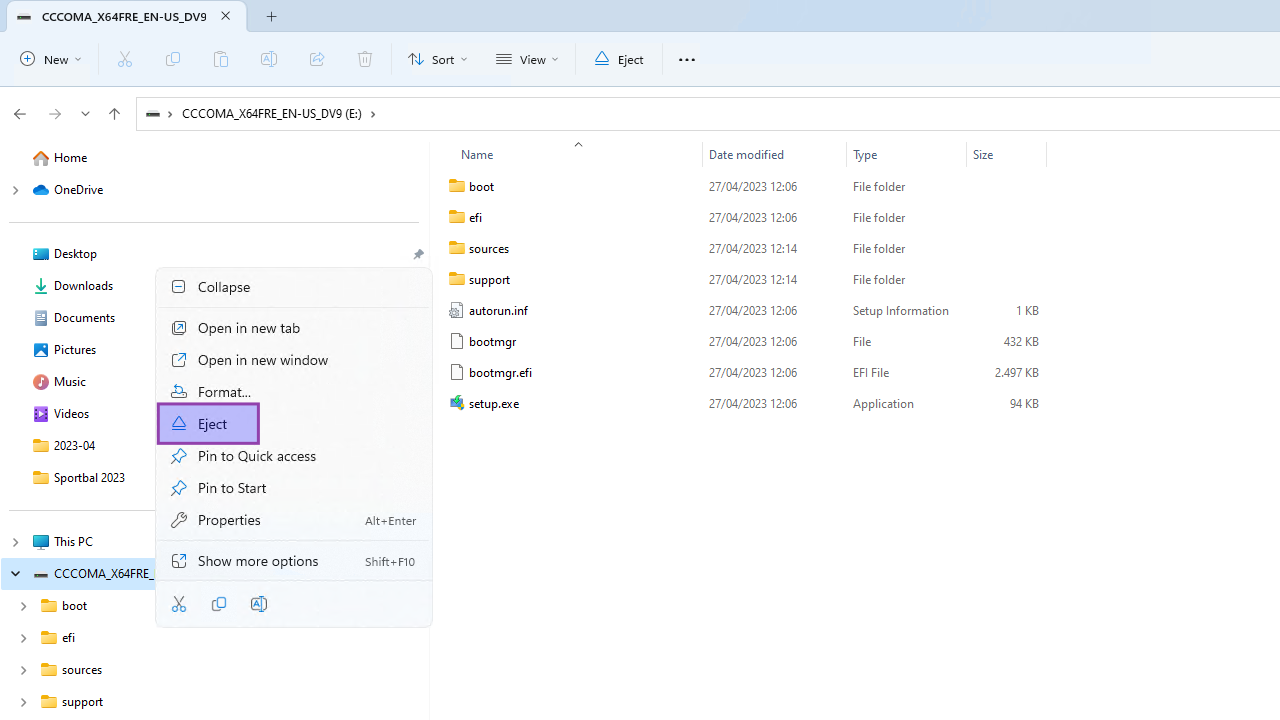
Task: Click the pin icon beside Desktop
Action: coord(418,254)
